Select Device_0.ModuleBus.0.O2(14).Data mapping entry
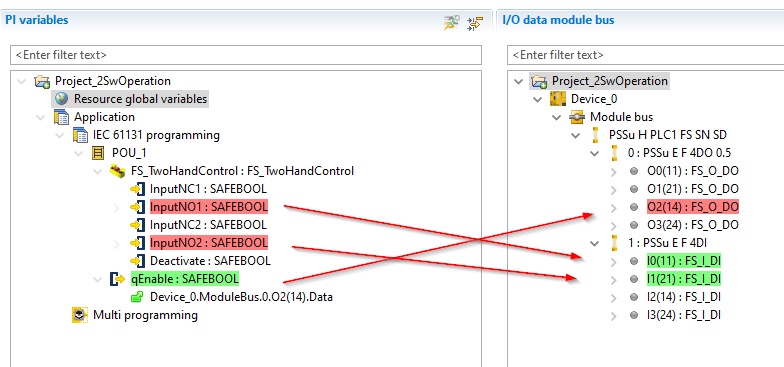Viewport: 784px width, 367px height. click(x=242, y=297)
